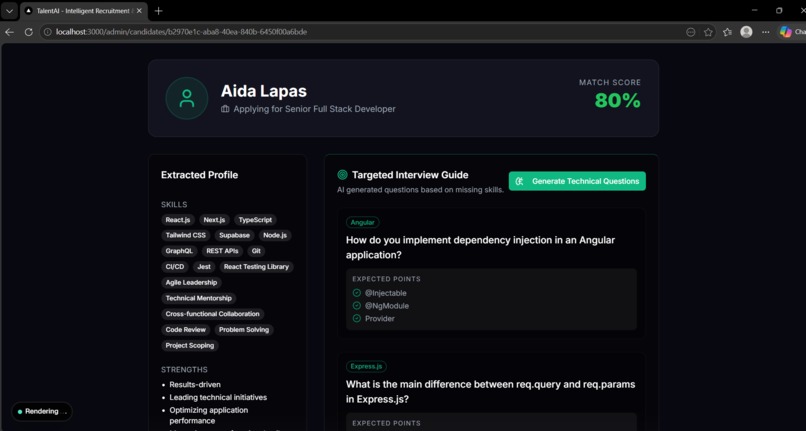The width and height of the screenshot is (806, 431).
Task: Select the Supabase skill tag
Action: [x=234, y=235]
